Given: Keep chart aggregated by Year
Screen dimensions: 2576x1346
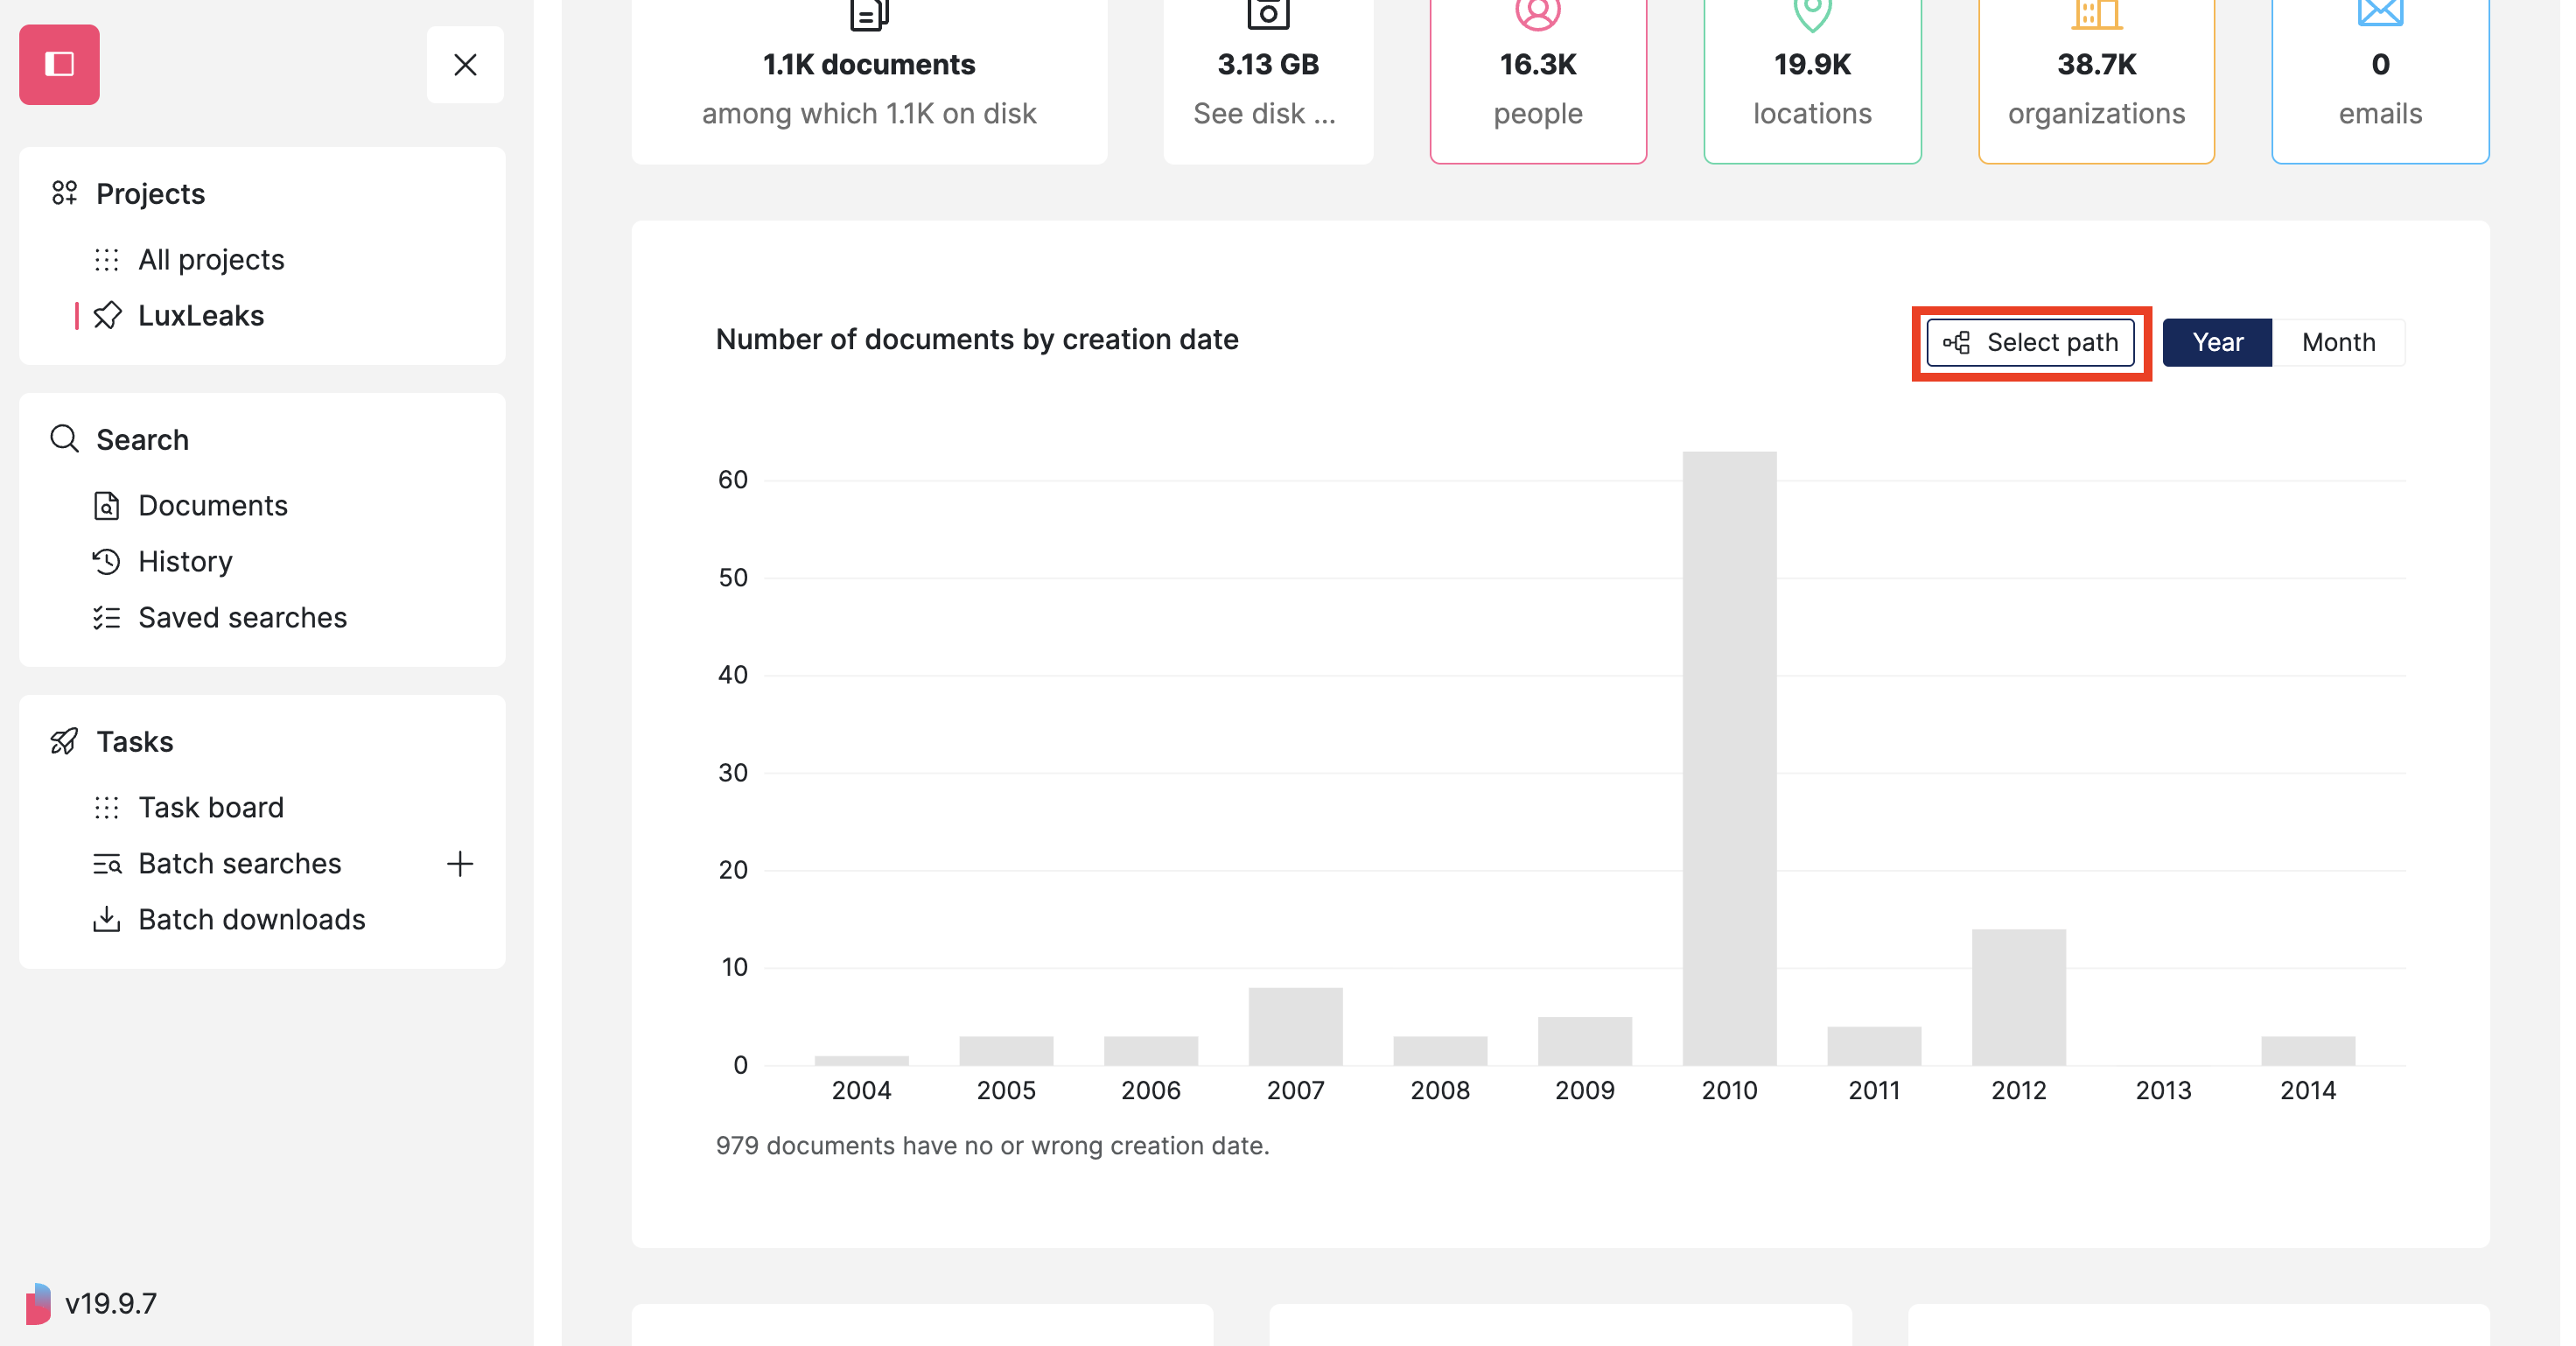Looking at the screenshot, I should [2217, 342].
